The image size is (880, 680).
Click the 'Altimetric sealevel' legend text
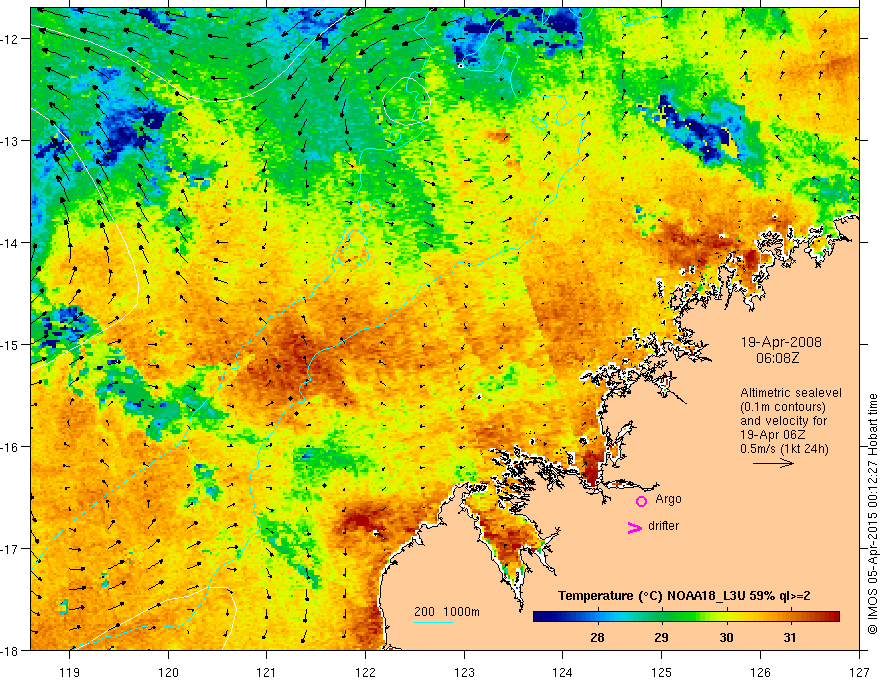click(x=791, y=393)
